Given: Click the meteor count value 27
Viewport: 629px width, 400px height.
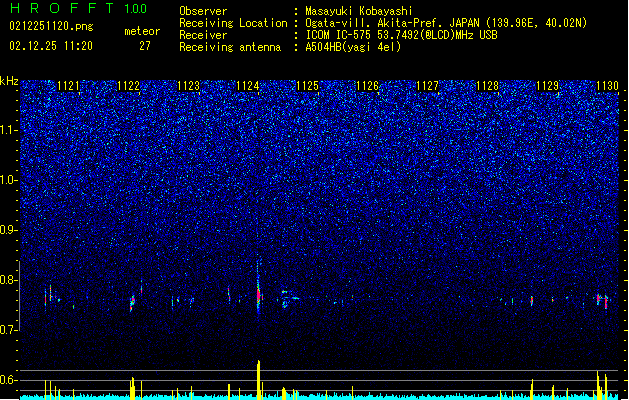Looking at the screenshot, I should [x=145, y=46].
